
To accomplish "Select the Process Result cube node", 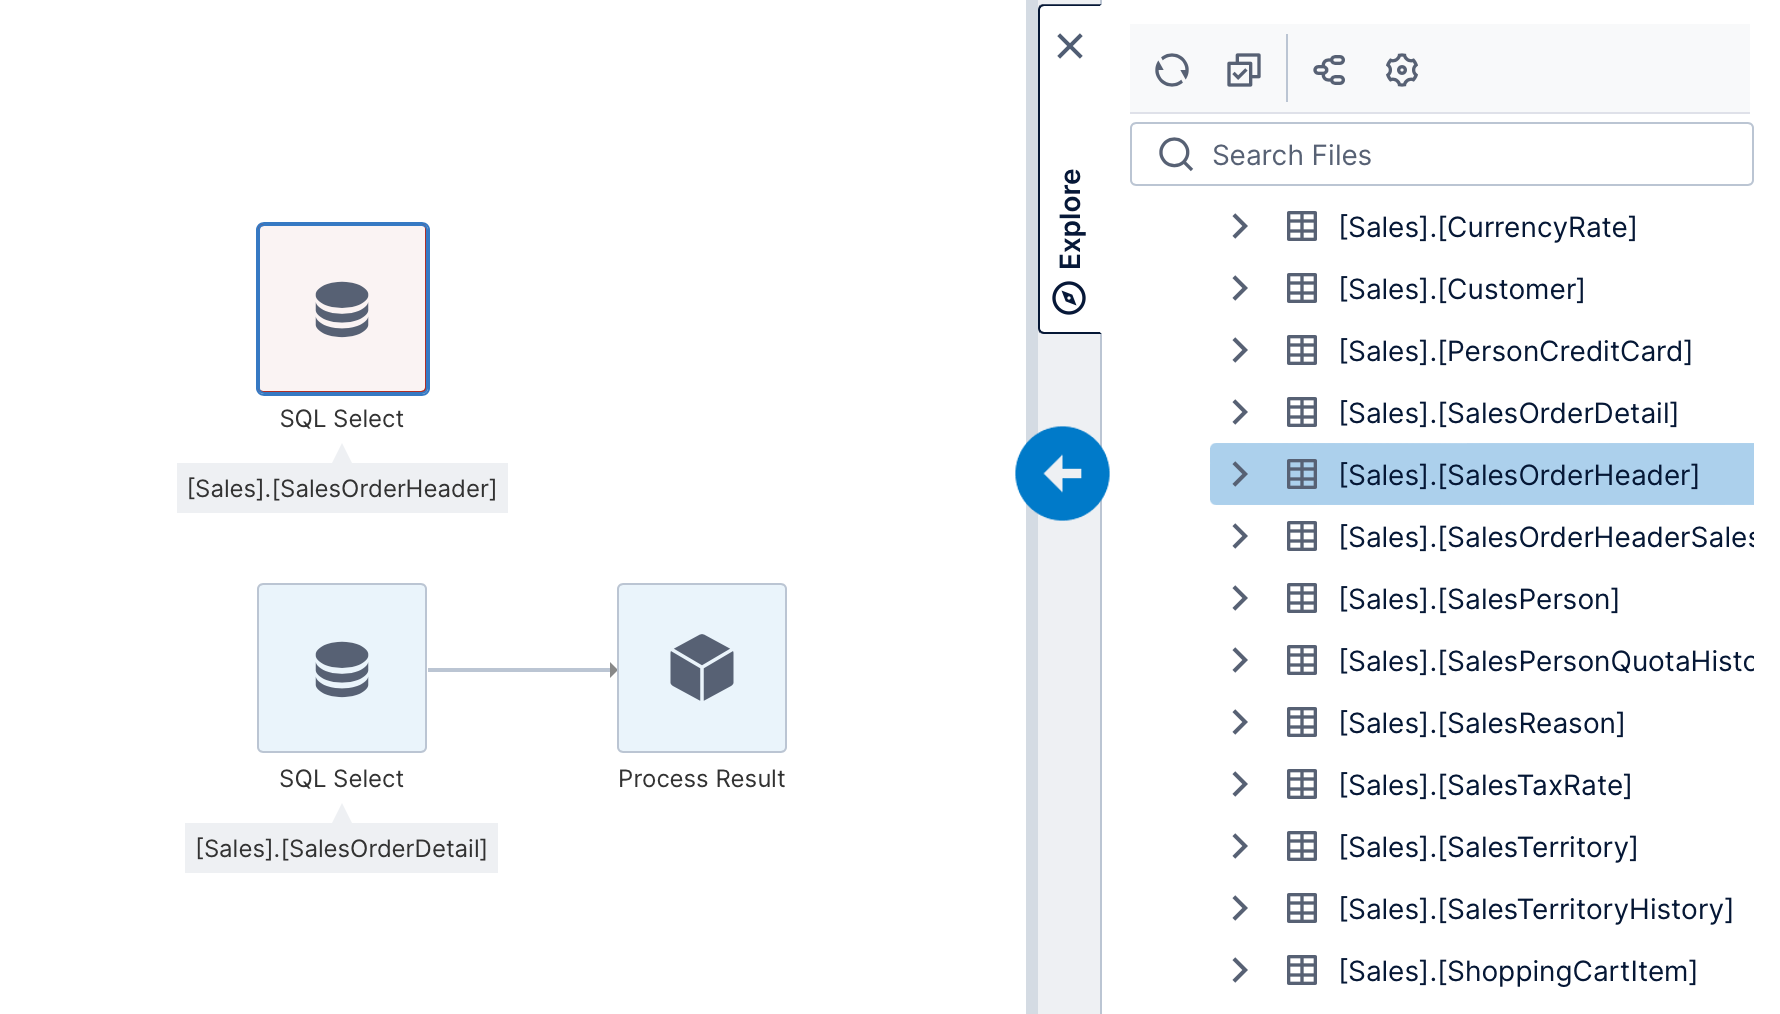I will point(701,668).
